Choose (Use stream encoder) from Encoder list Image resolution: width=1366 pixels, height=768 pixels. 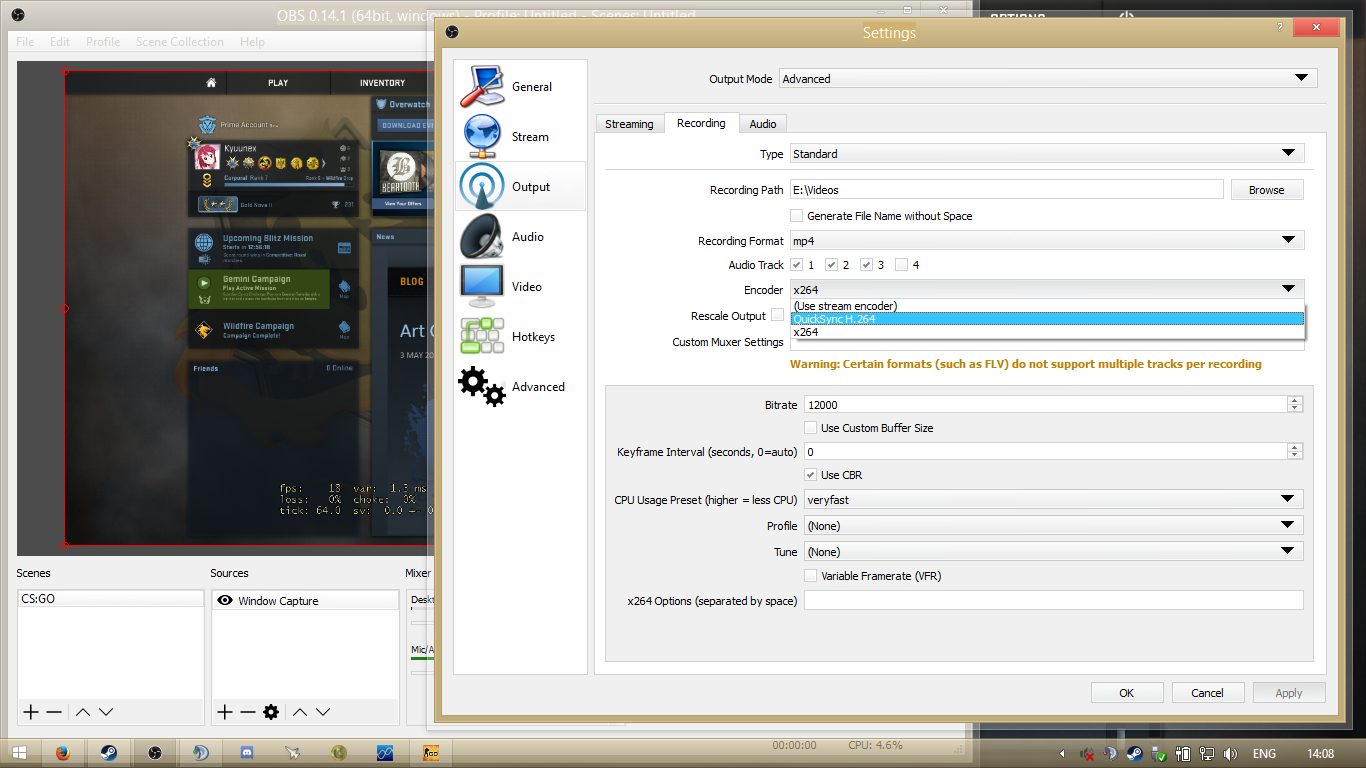click(1047, 306)
